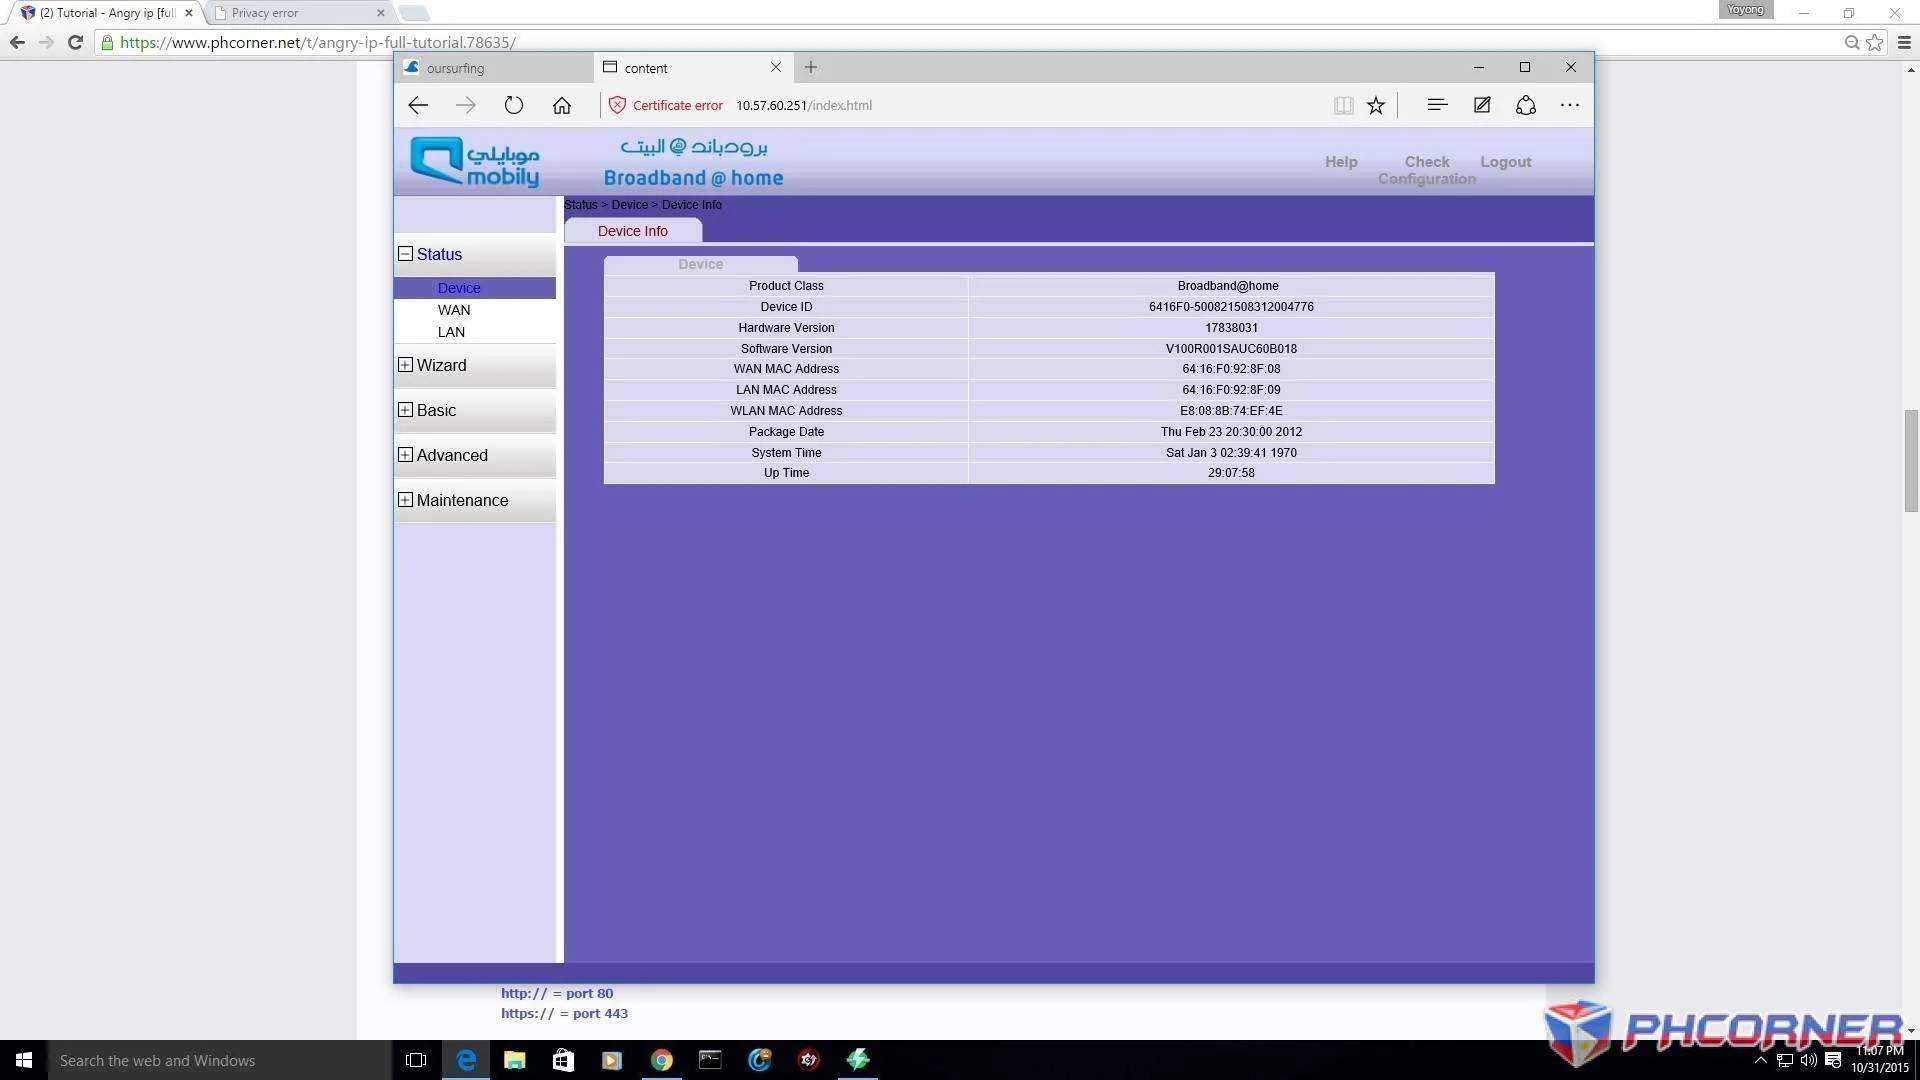The image size is (1920, 1080).
Task: Click the Yoyong profile button in Chrome
Action: (1746, 10)
